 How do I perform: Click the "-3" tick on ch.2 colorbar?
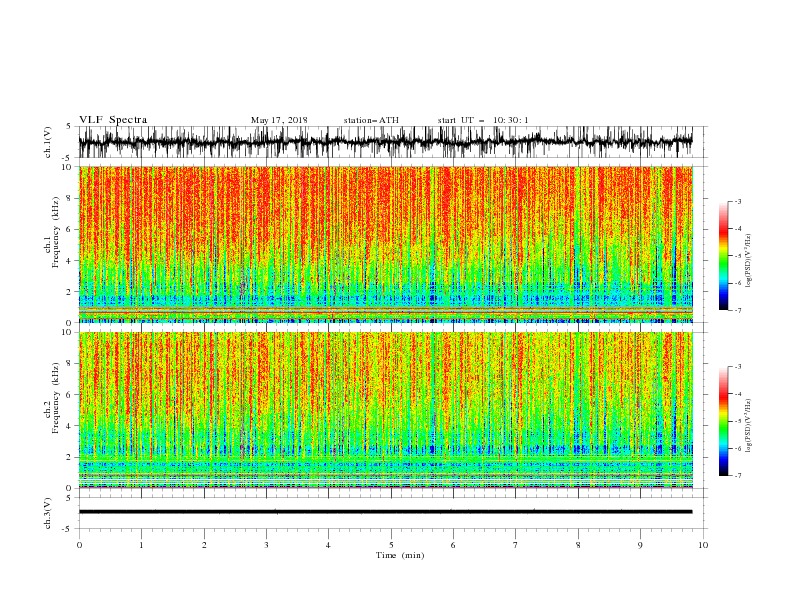(738, 367)
